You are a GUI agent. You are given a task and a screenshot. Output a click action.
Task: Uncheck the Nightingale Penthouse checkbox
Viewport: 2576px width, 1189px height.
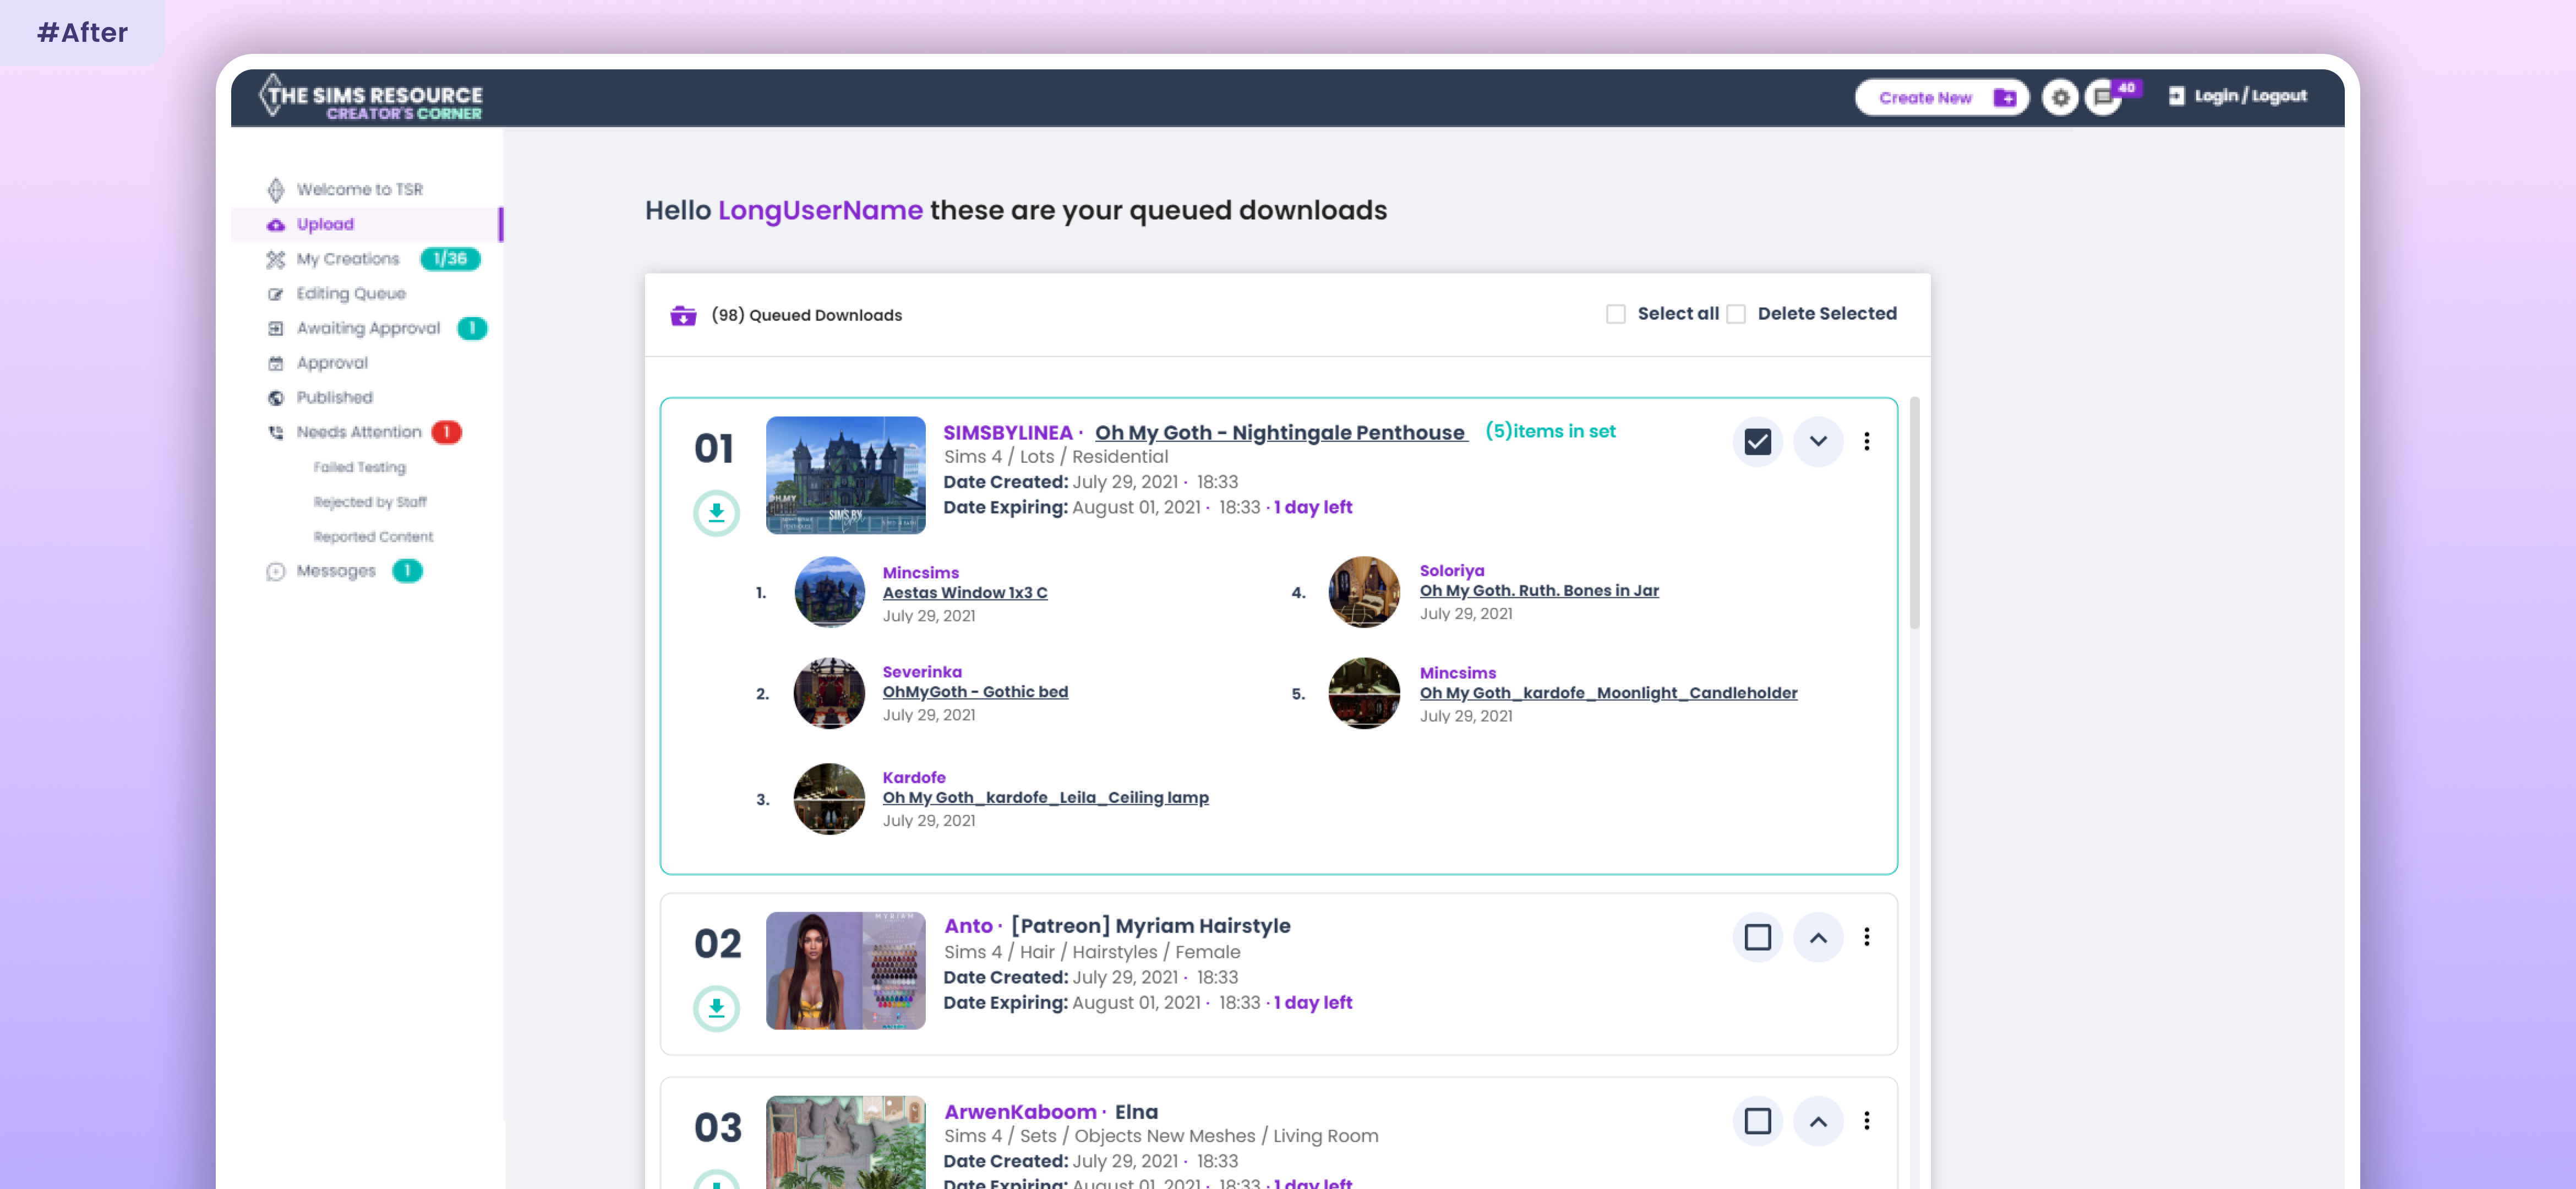pyautogui.click(x=1757, y=442)
